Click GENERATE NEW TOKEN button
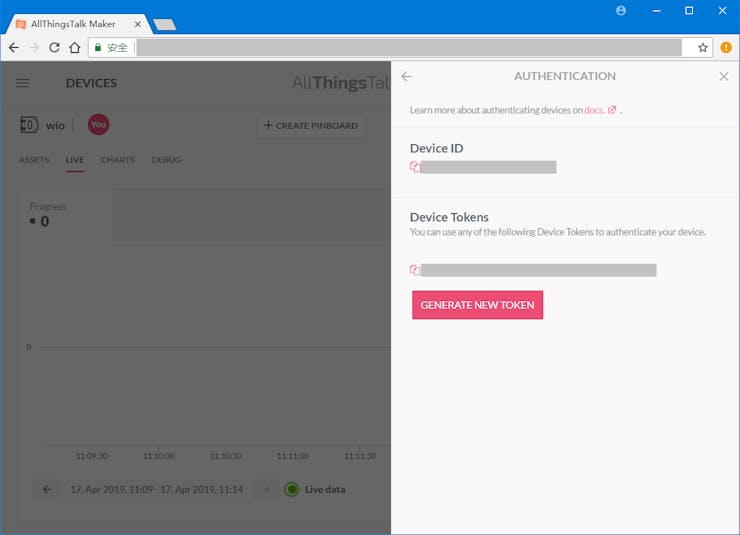This screenshot has height=535, width=740. 478,305
